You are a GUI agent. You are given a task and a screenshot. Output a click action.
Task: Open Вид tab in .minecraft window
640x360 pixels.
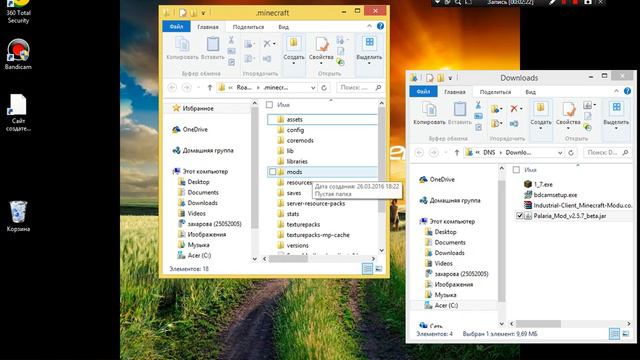point(283,27)
